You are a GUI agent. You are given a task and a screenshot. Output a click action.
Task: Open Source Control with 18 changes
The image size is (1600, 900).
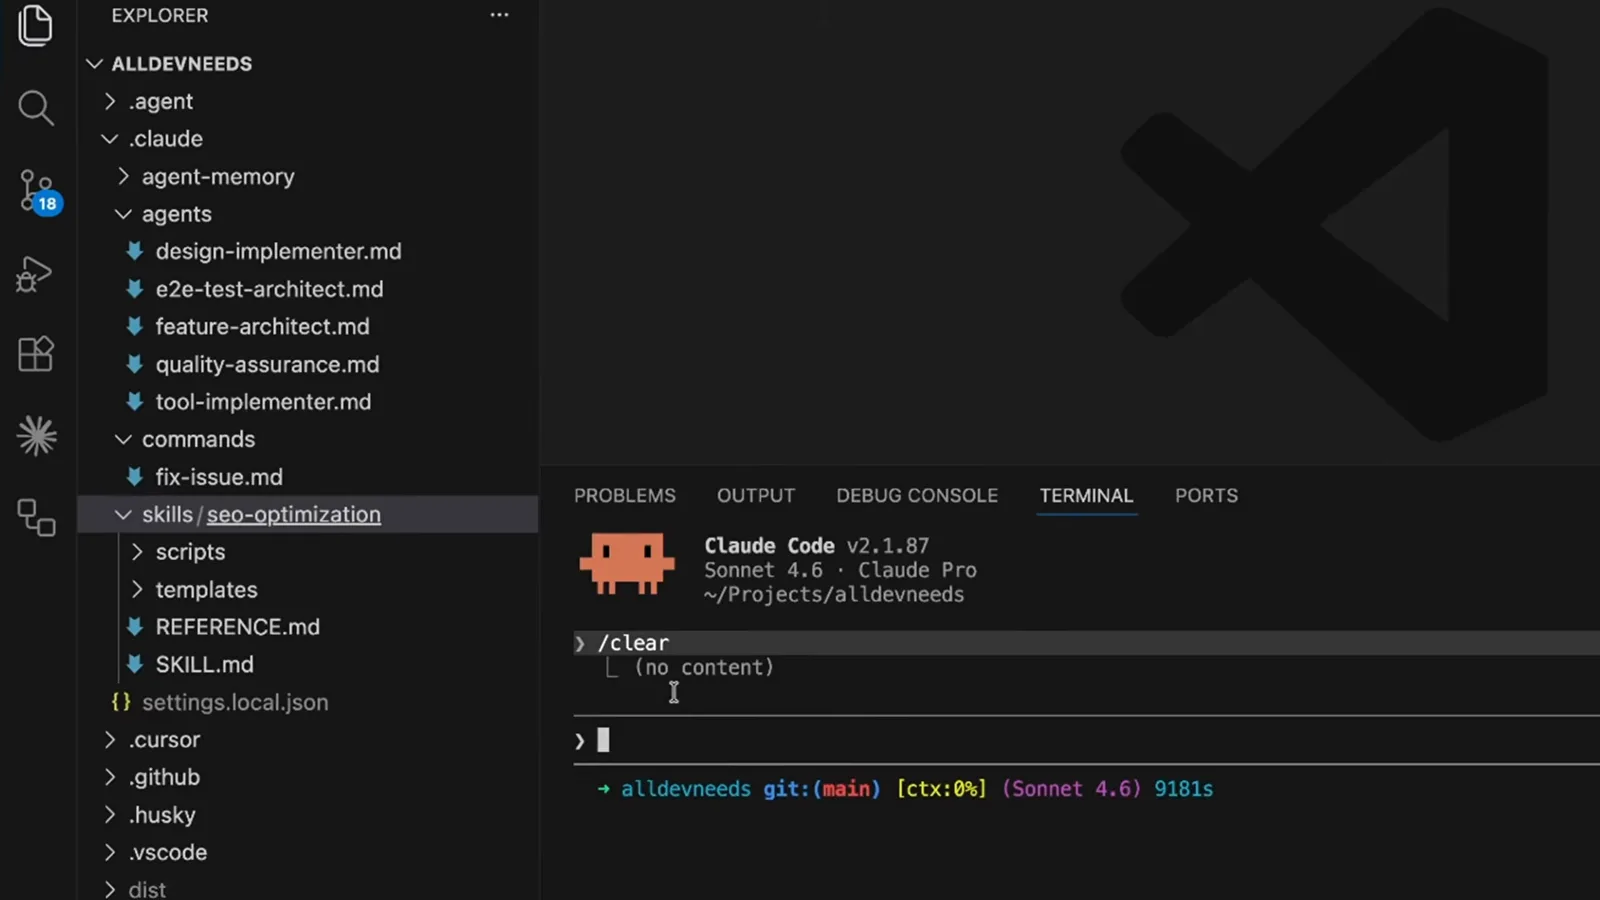pyautogui.click(x=38, y=191)
